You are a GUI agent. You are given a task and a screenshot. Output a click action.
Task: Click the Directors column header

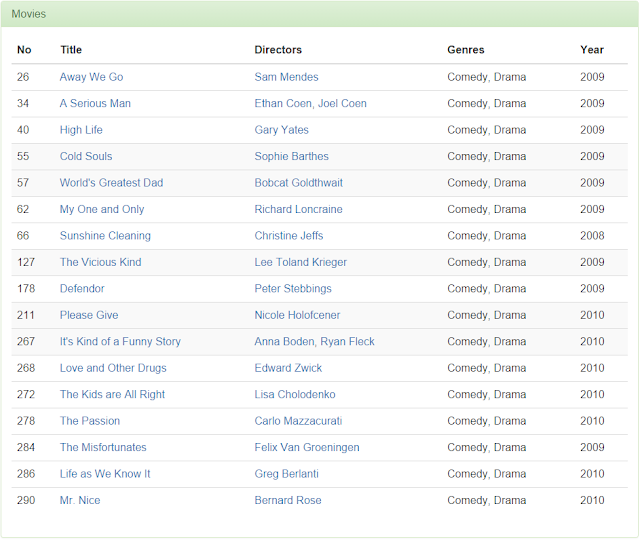click(278, 50)
